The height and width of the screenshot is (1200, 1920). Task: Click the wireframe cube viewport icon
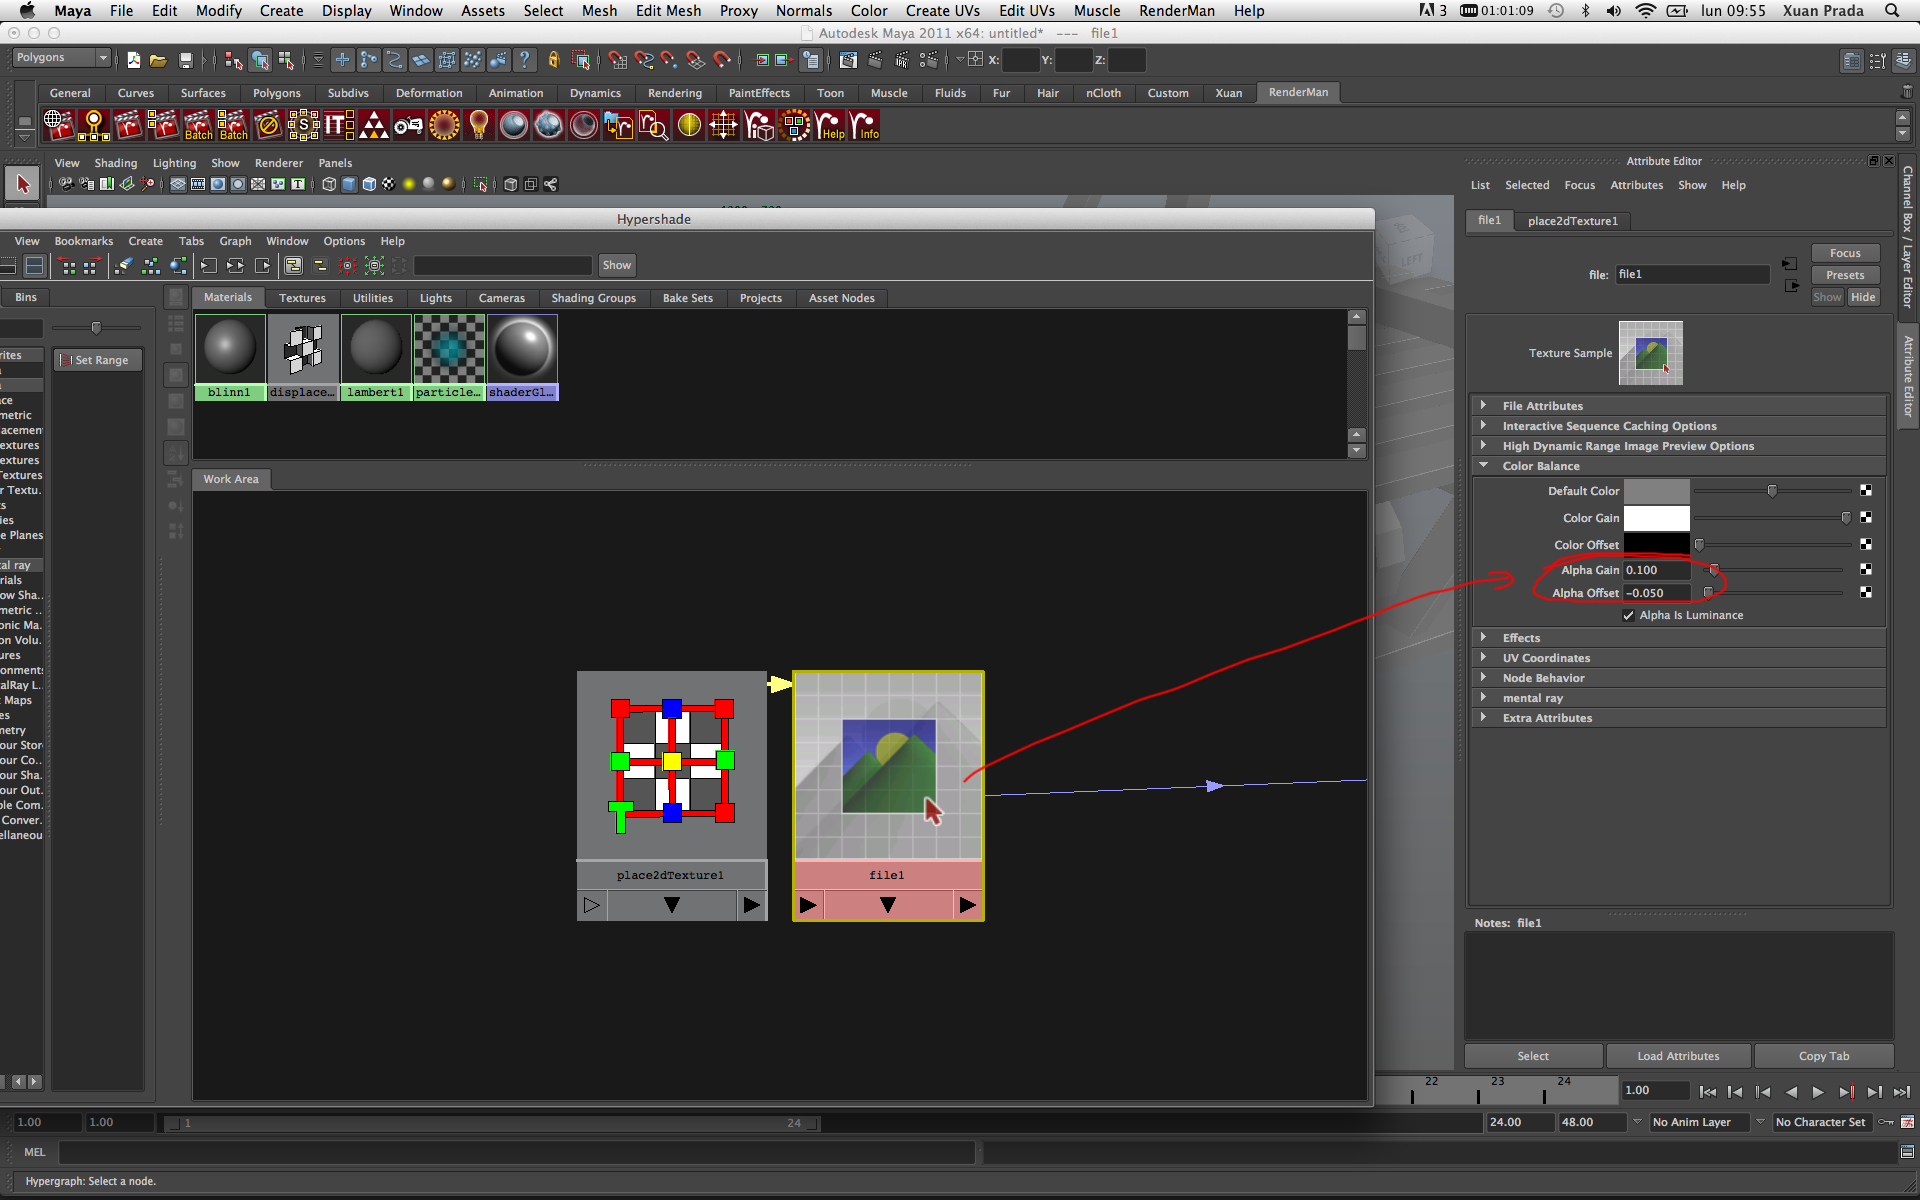point(328,184)
